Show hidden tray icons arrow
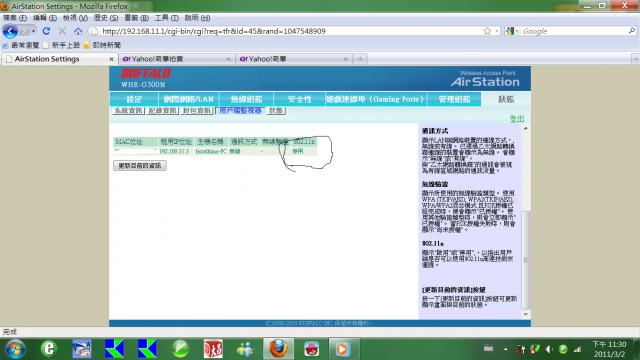The image size is (640, 360). [x=506, y=349]
